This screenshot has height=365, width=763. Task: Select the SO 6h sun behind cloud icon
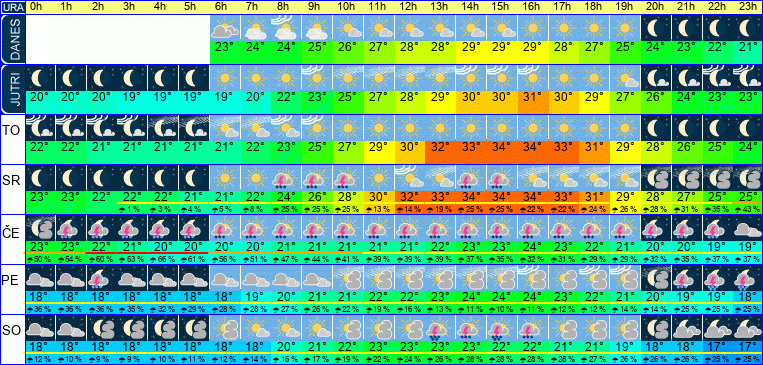225,328
